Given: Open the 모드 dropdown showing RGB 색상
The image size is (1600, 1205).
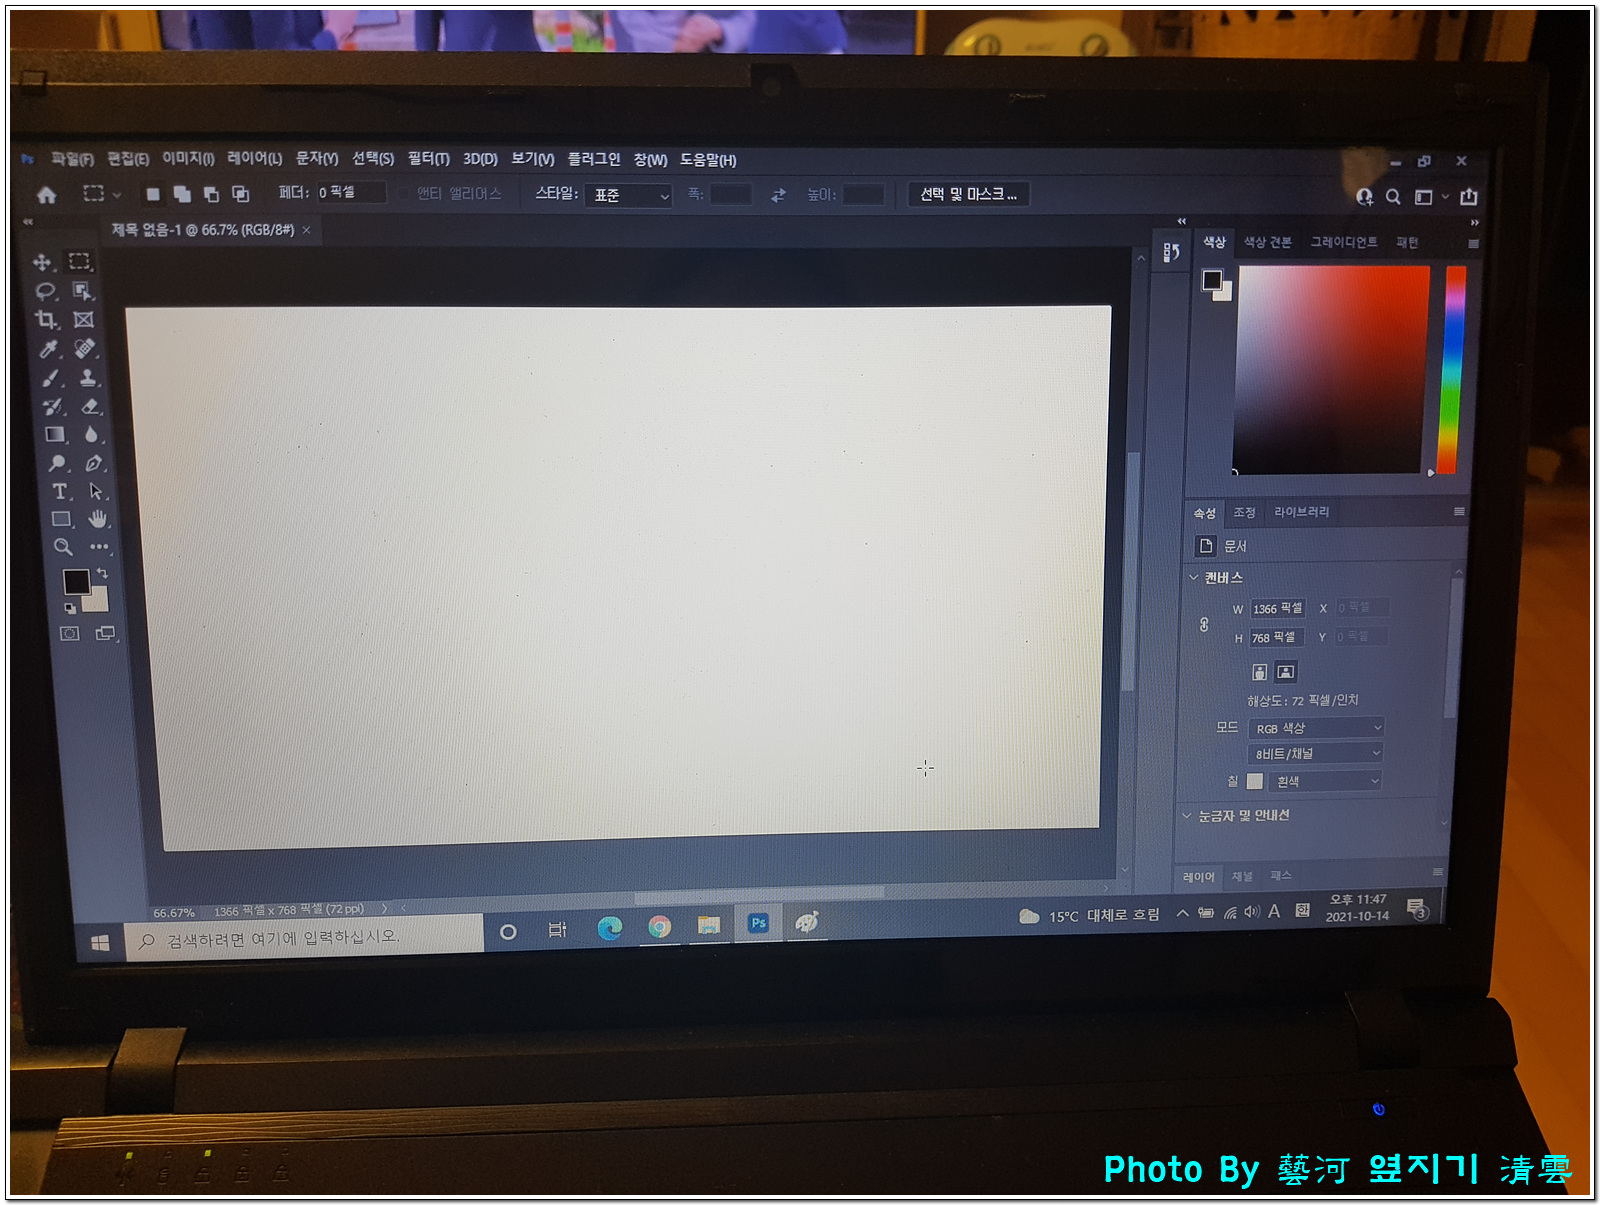Looking at the screenshot, I should [x=1316, y=728].
